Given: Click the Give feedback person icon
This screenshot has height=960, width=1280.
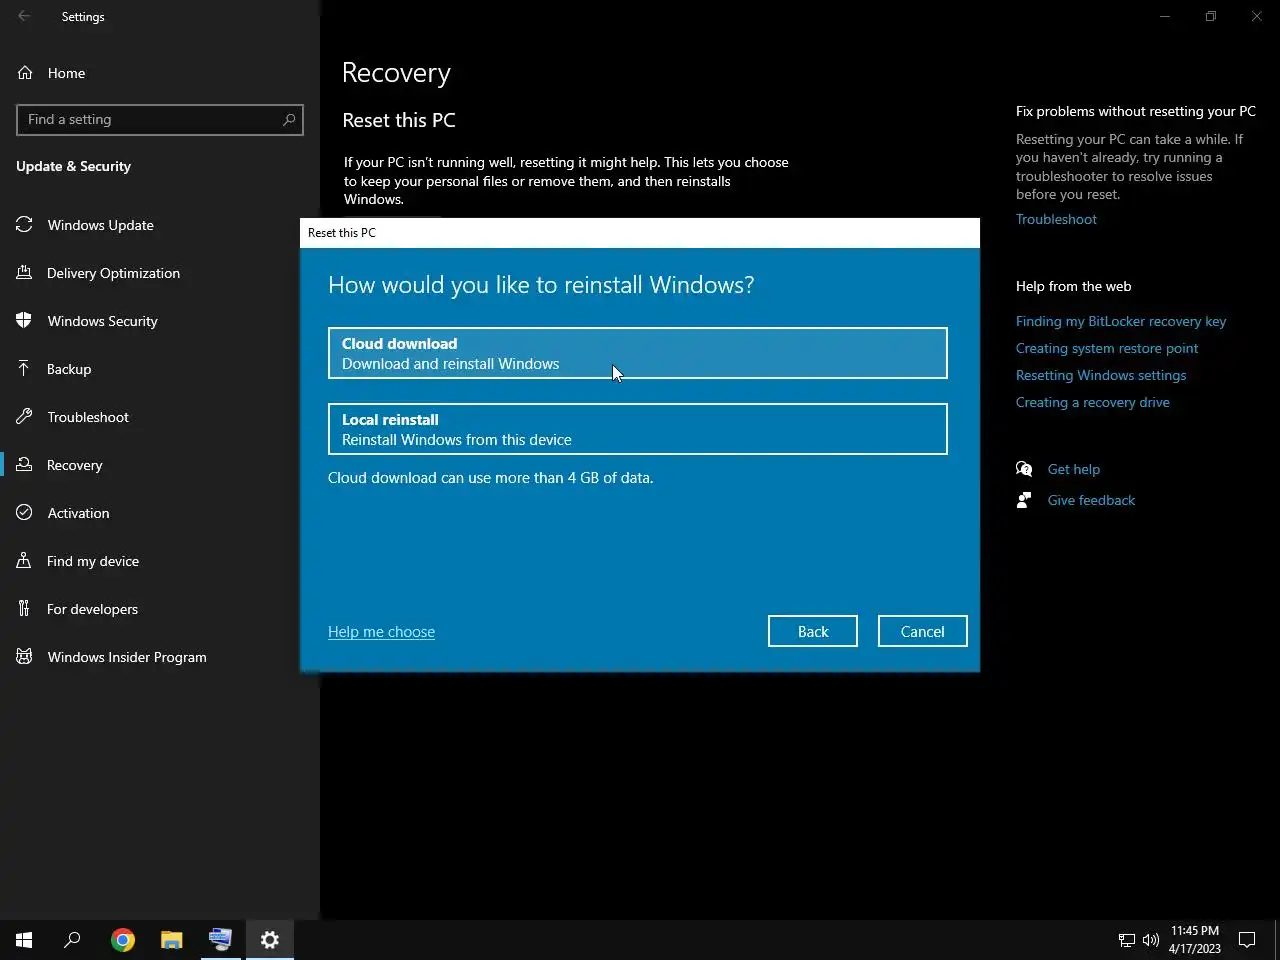Looking at the screenshot, I should (x=1024, y=500).
